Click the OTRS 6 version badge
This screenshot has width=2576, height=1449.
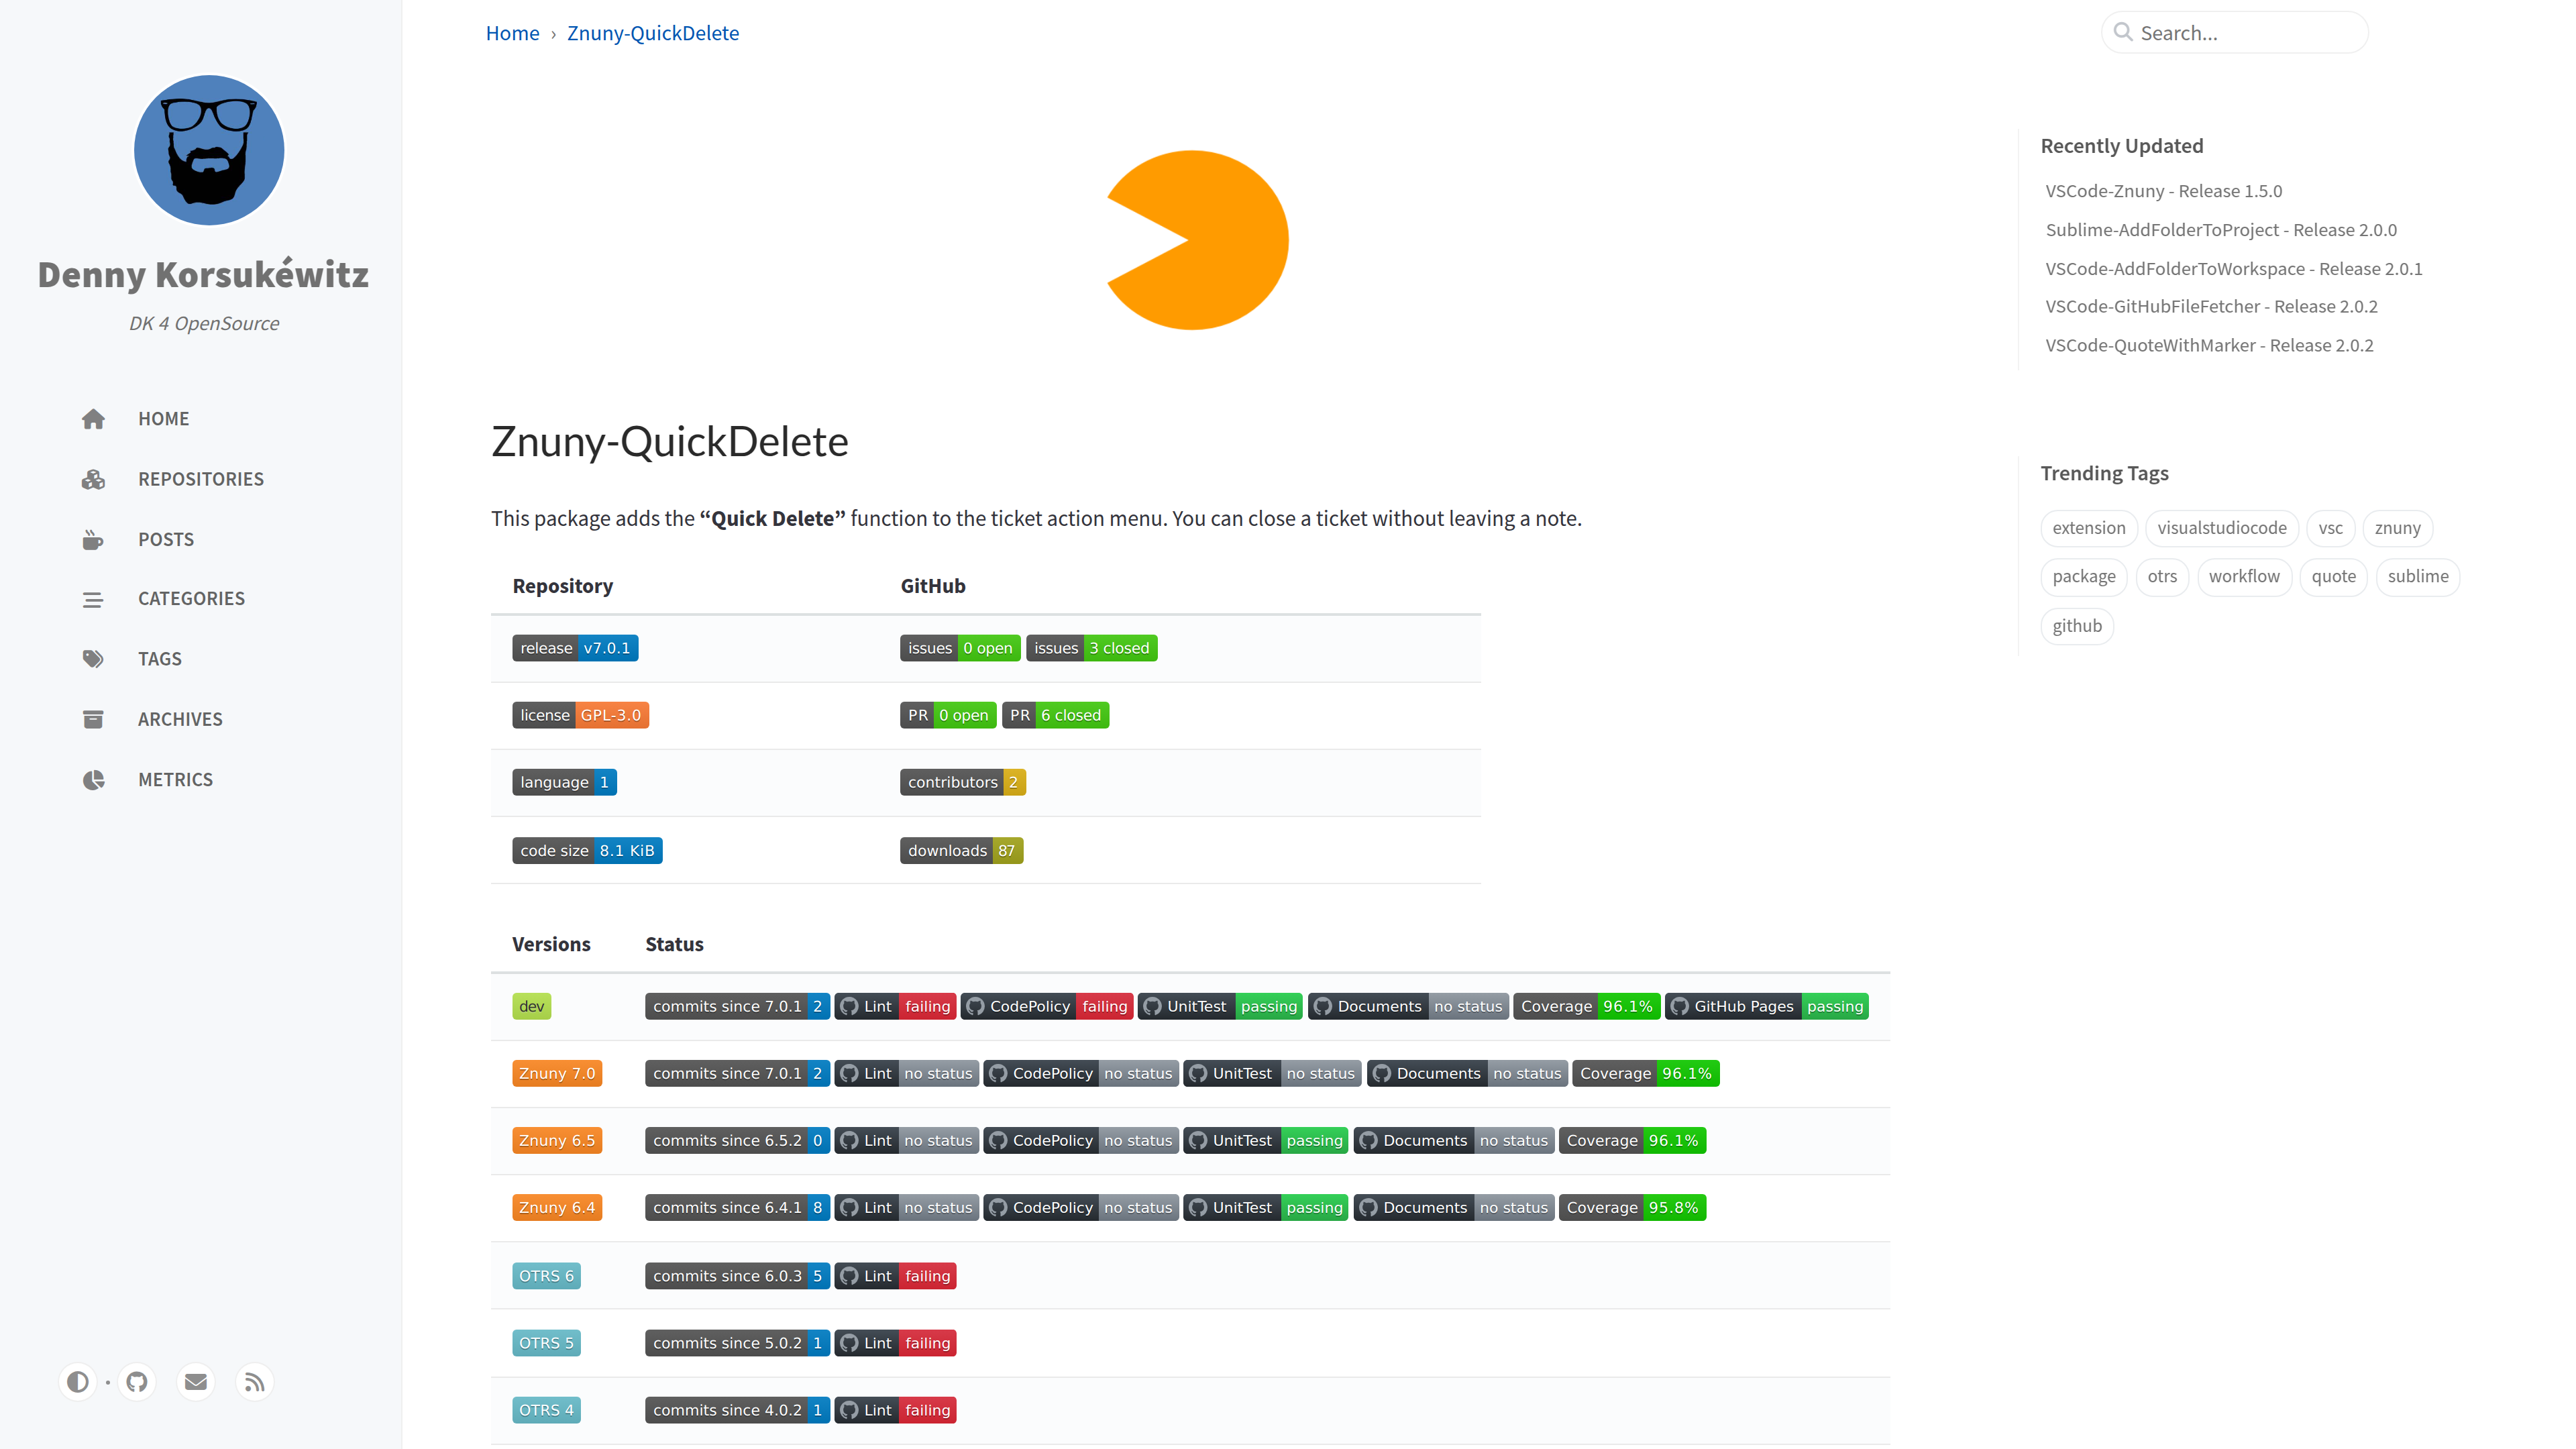(x=546, y=1276)
